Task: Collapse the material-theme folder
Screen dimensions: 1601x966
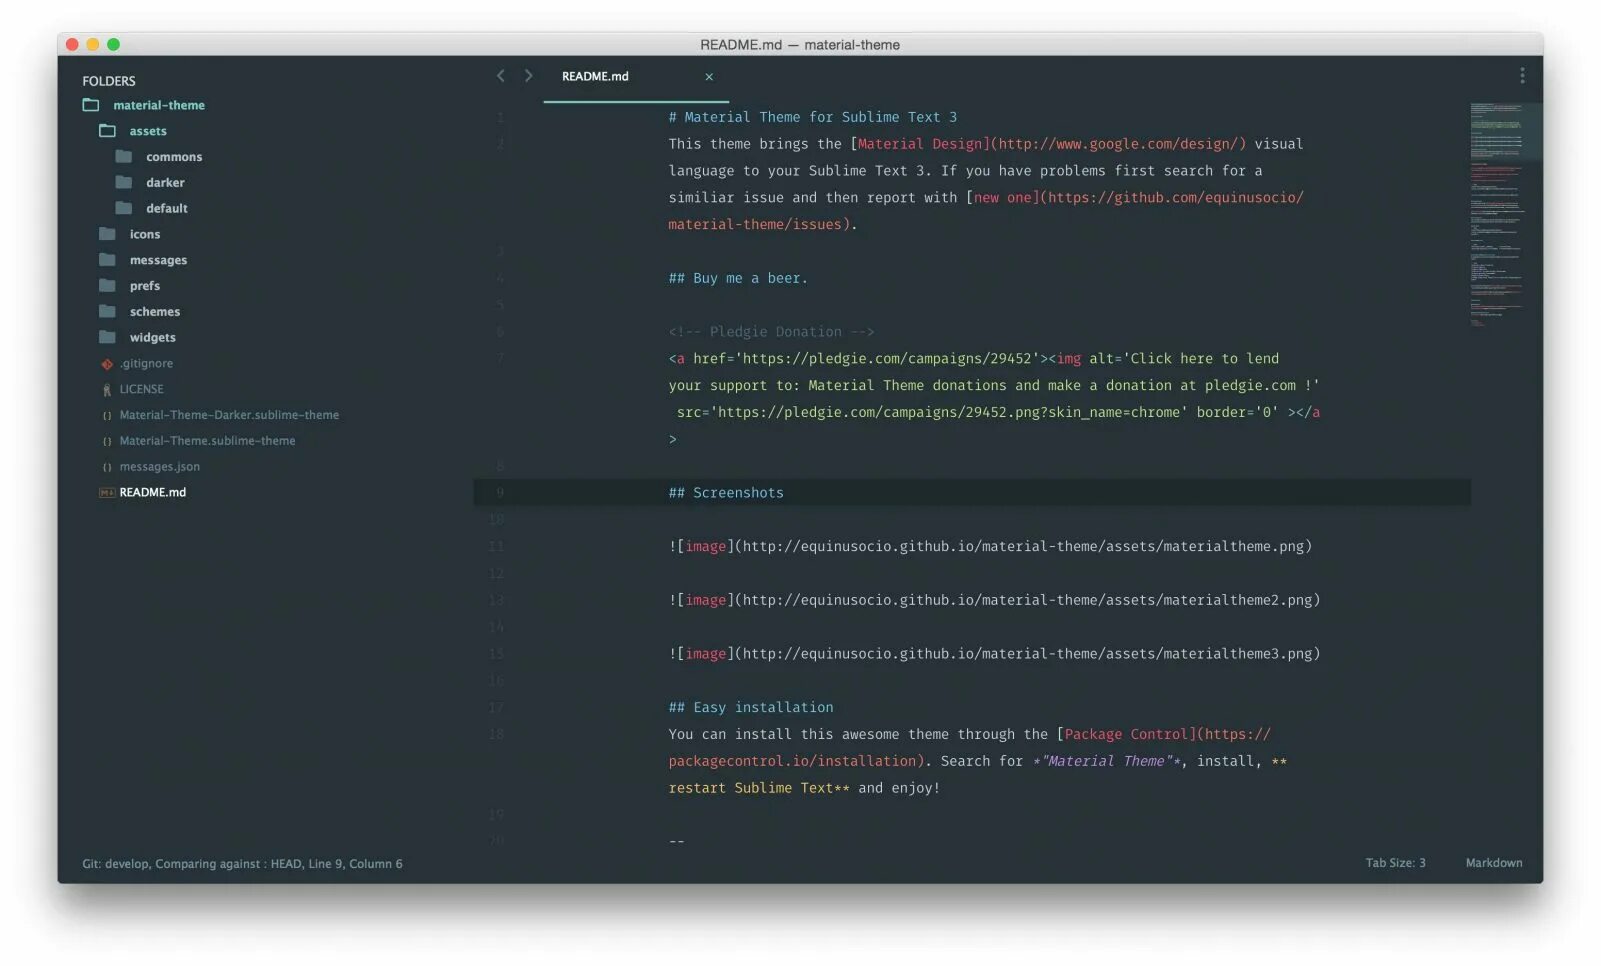Action: pos(159,105)
